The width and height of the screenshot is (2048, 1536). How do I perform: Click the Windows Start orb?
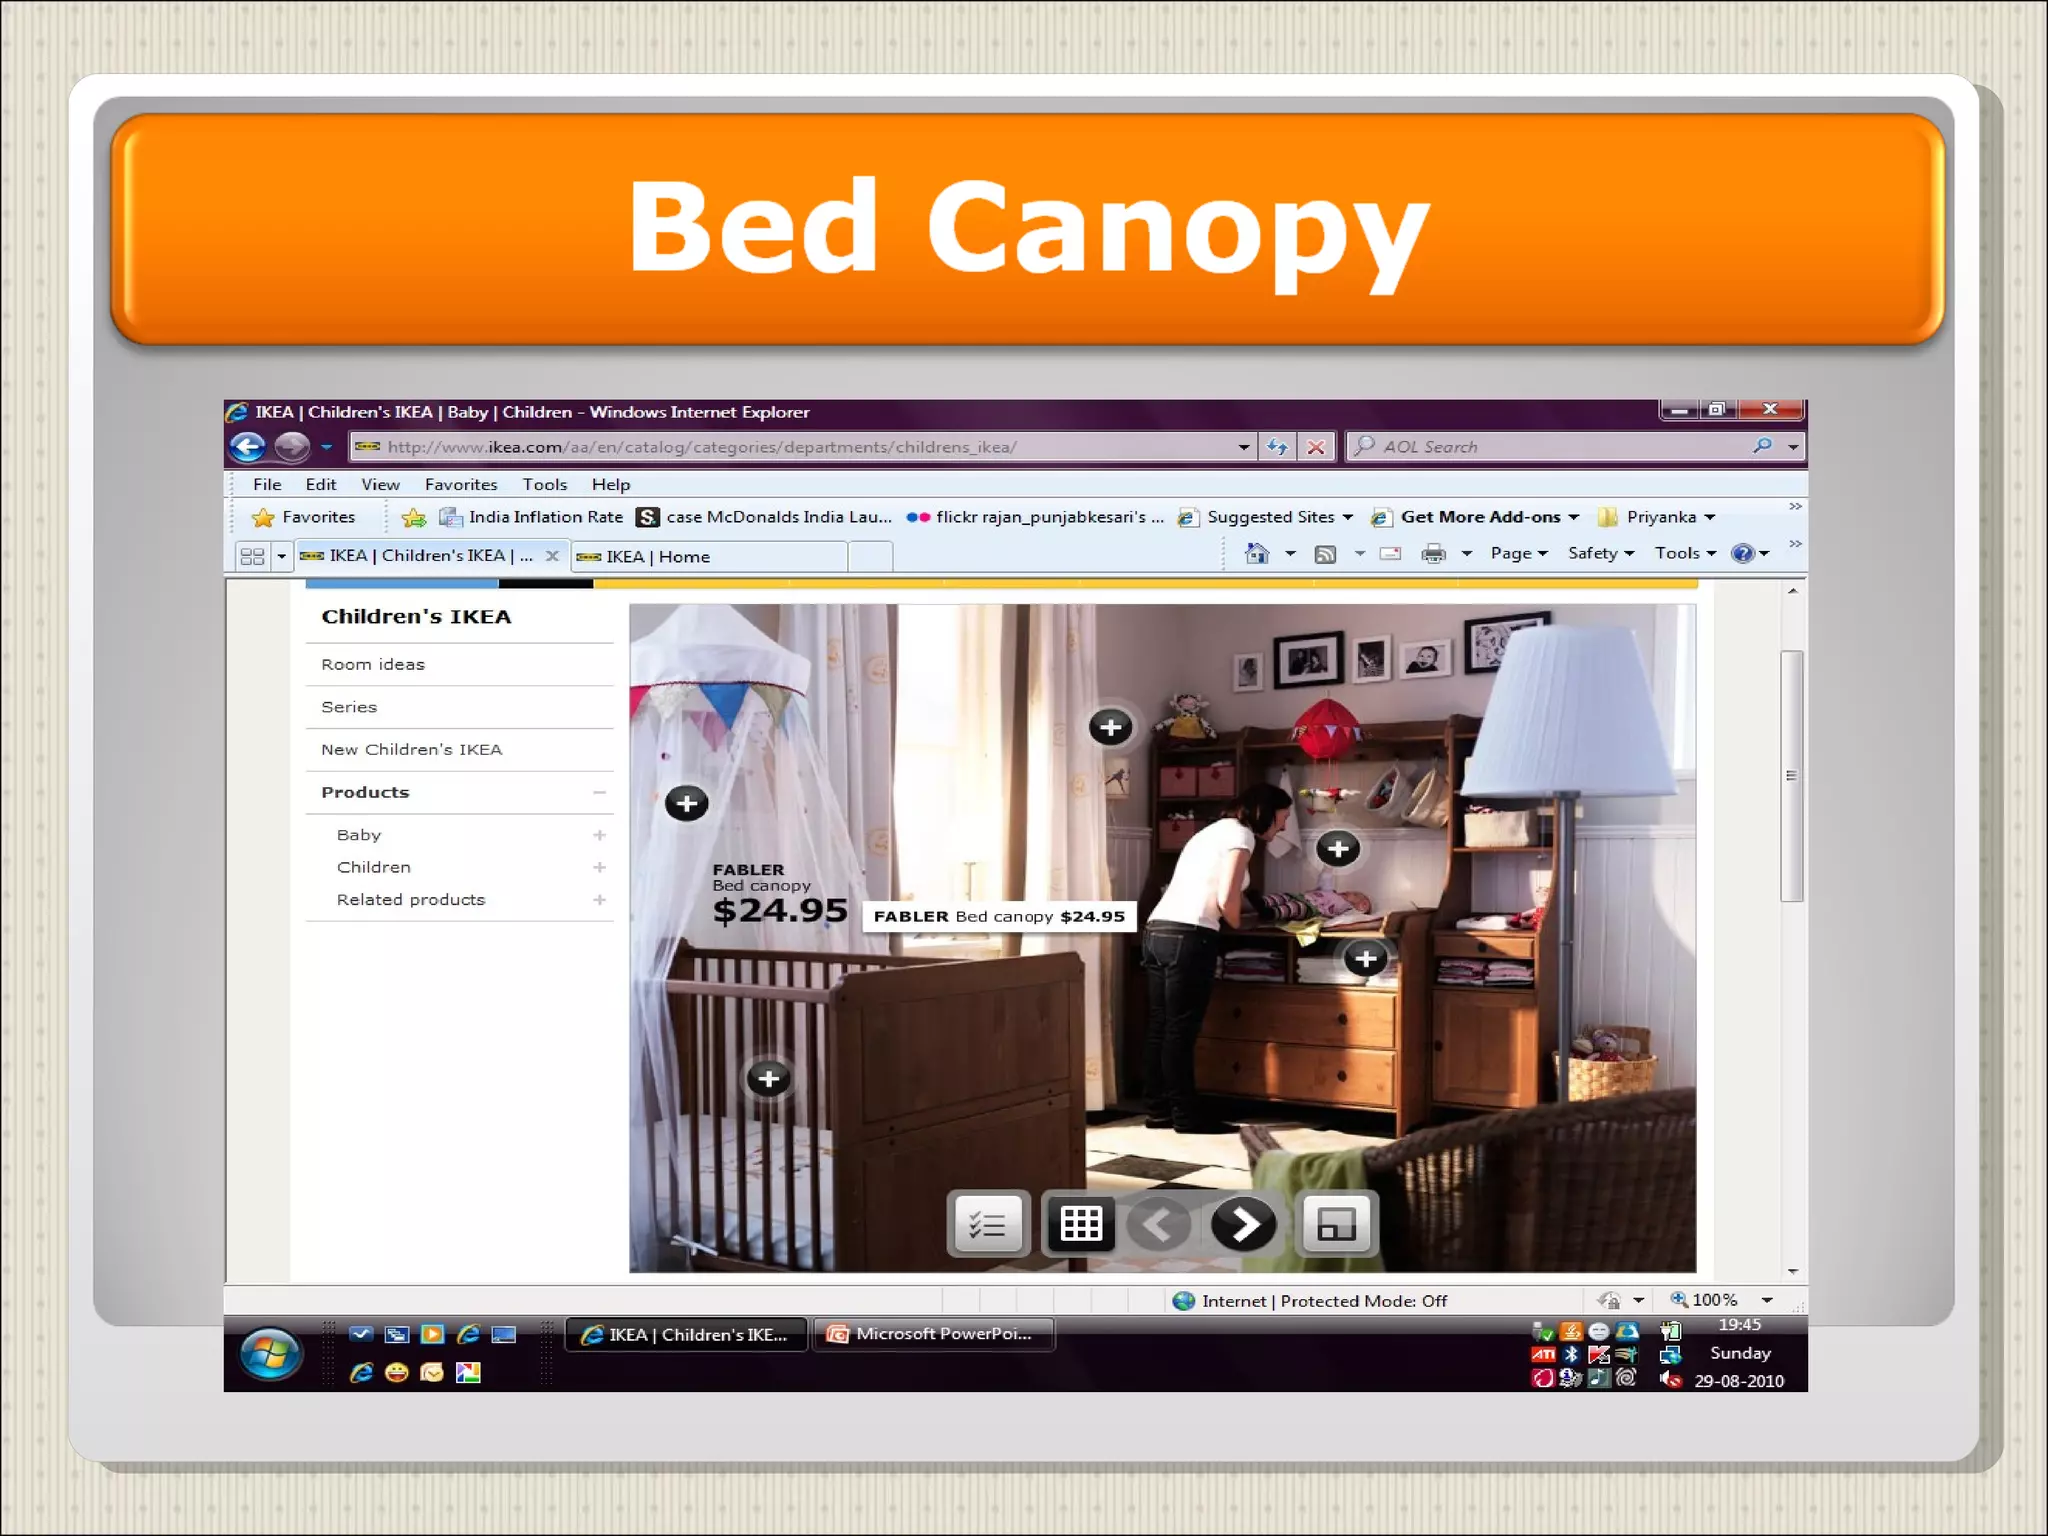click(x=270, y=1354)
